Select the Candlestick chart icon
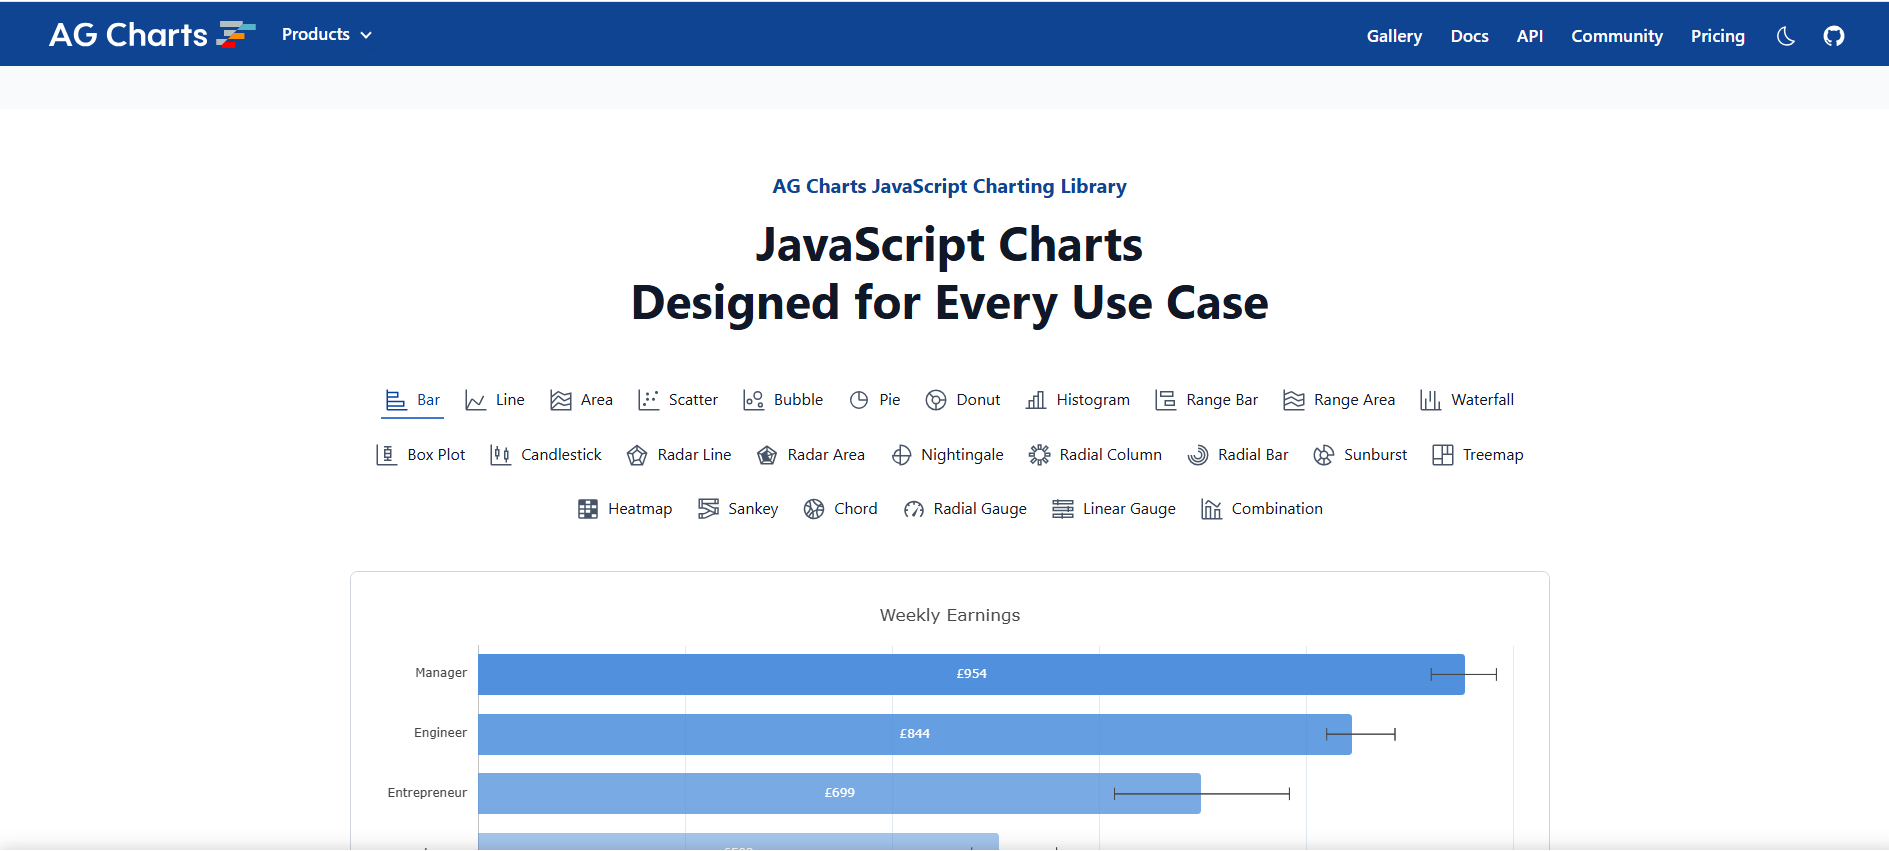The height and width of the screenshot is (851, 1889). click(501, 455)
